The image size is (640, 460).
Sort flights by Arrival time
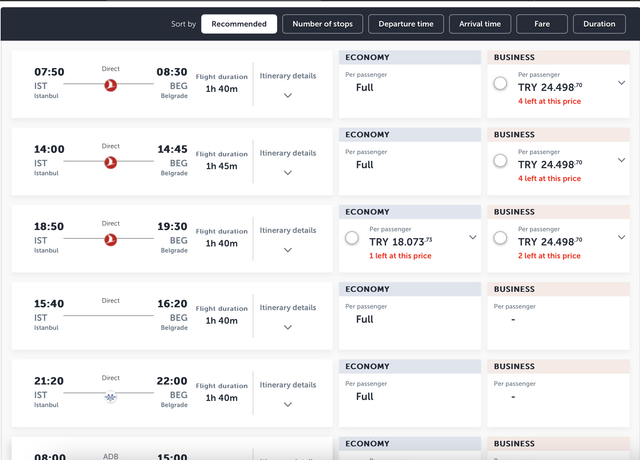(480, 24)
